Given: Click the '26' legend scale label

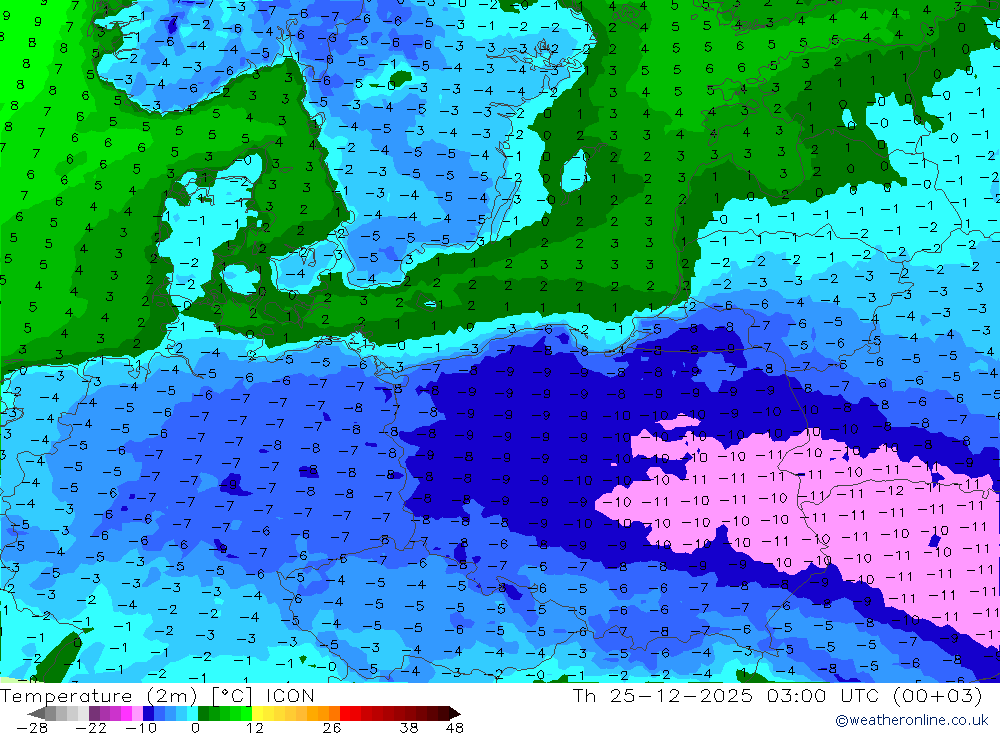Looking at the screenshot, I should [x=332, y=728].
